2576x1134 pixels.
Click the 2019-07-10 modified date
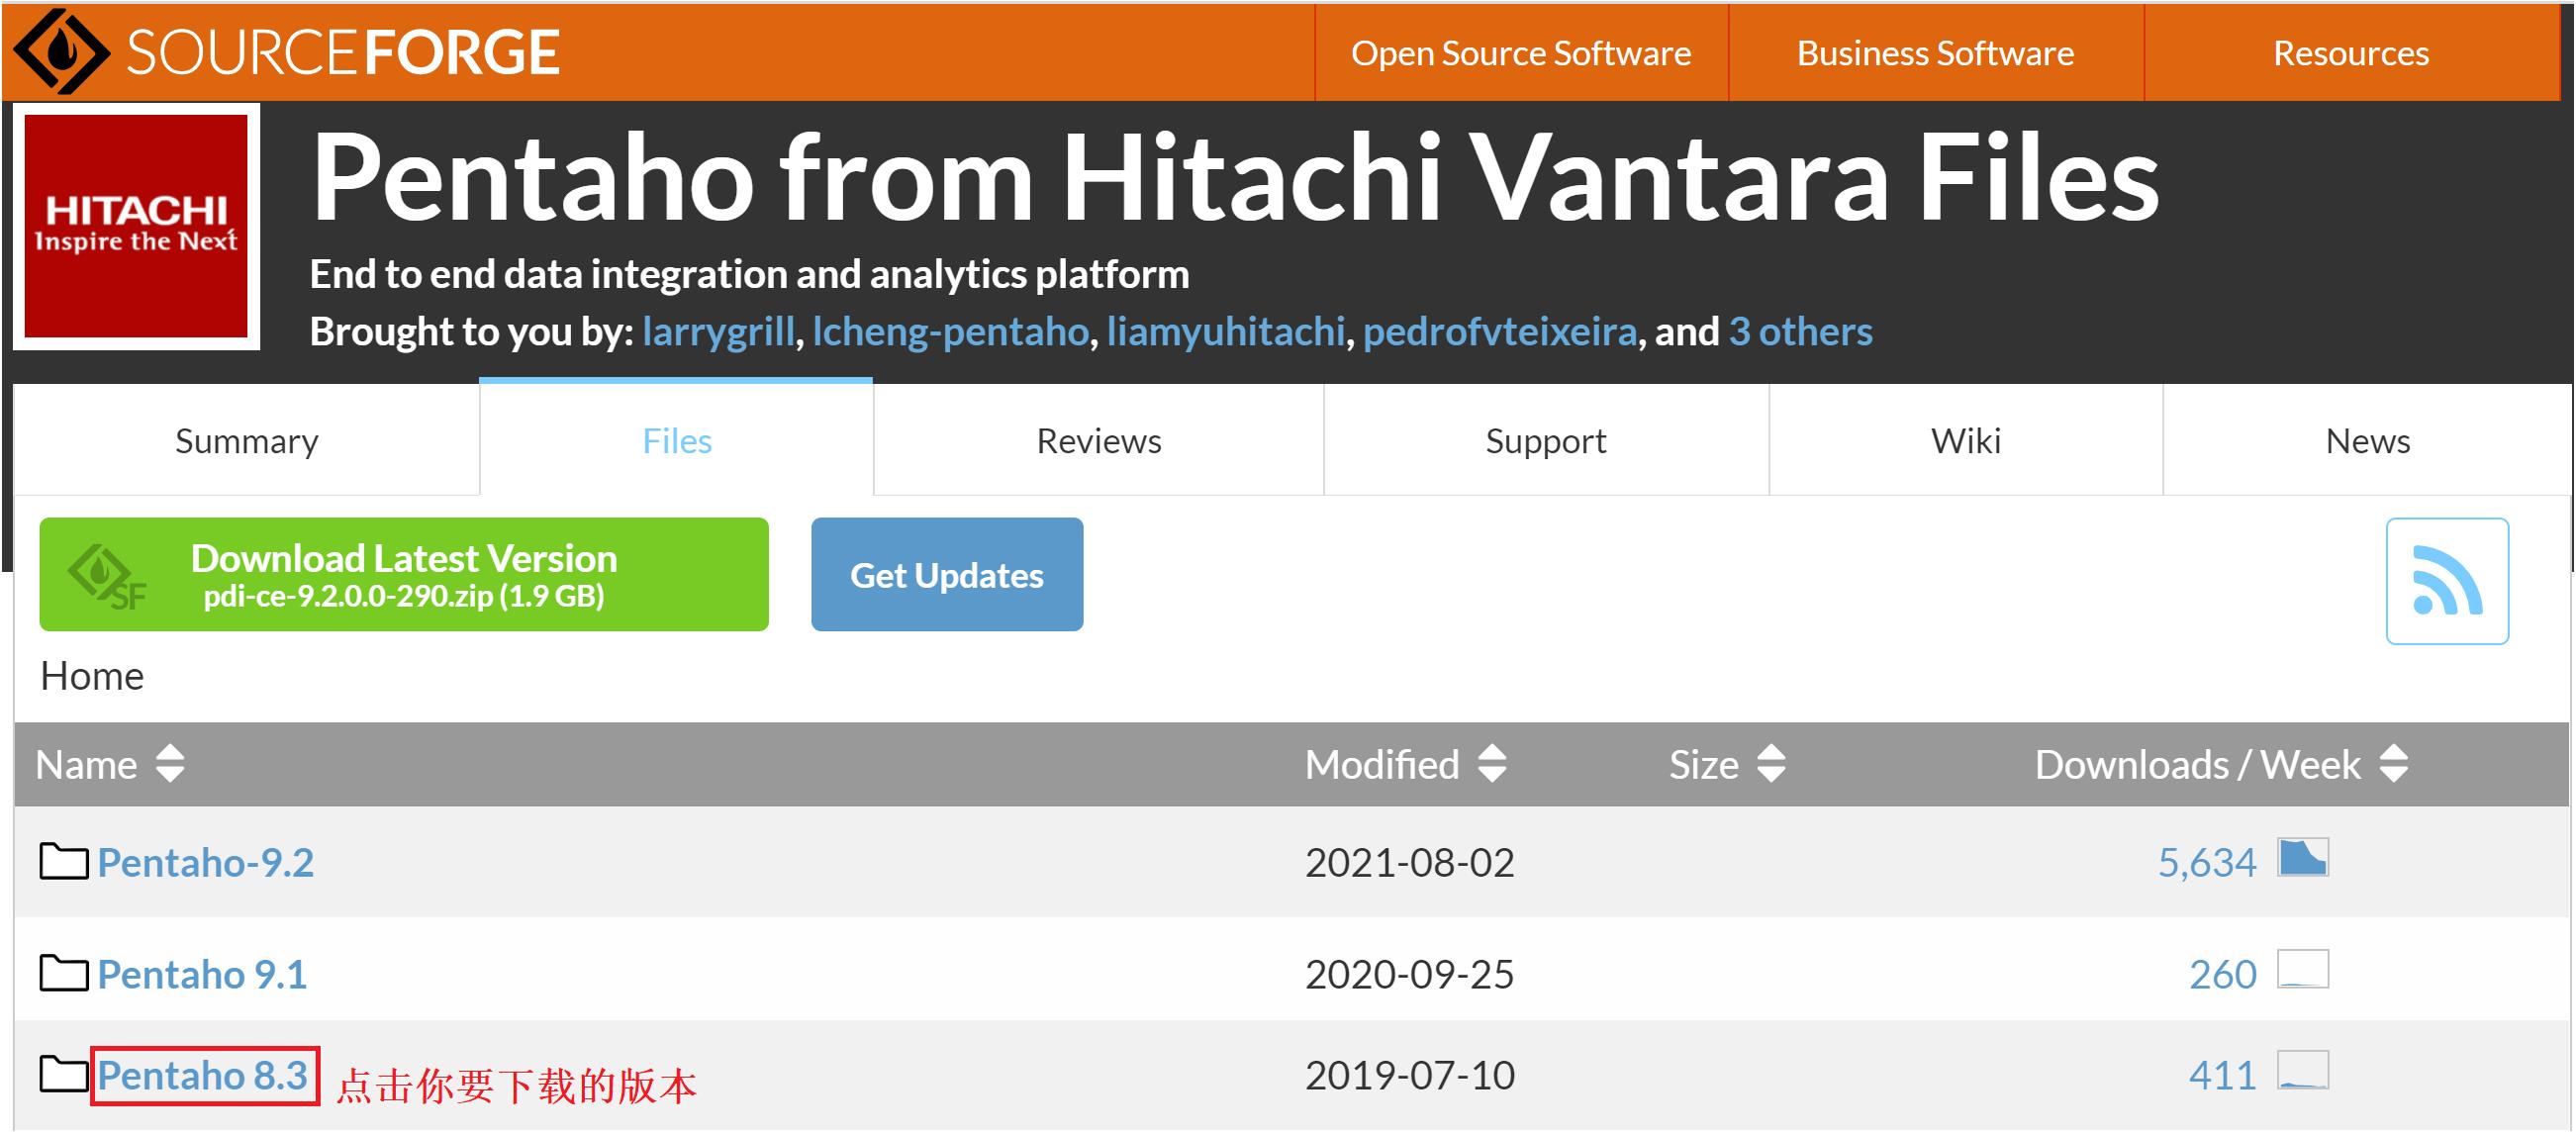(1410, 1075)
